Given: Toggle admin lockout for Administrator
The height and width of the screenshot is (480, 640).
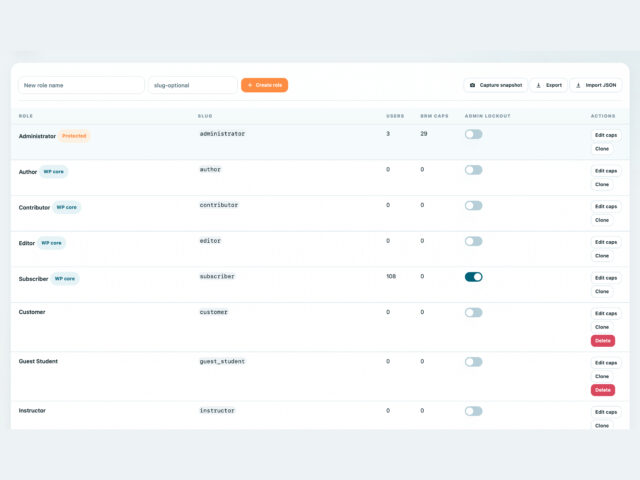Looking at the screenshot, I should coord(473,134).
